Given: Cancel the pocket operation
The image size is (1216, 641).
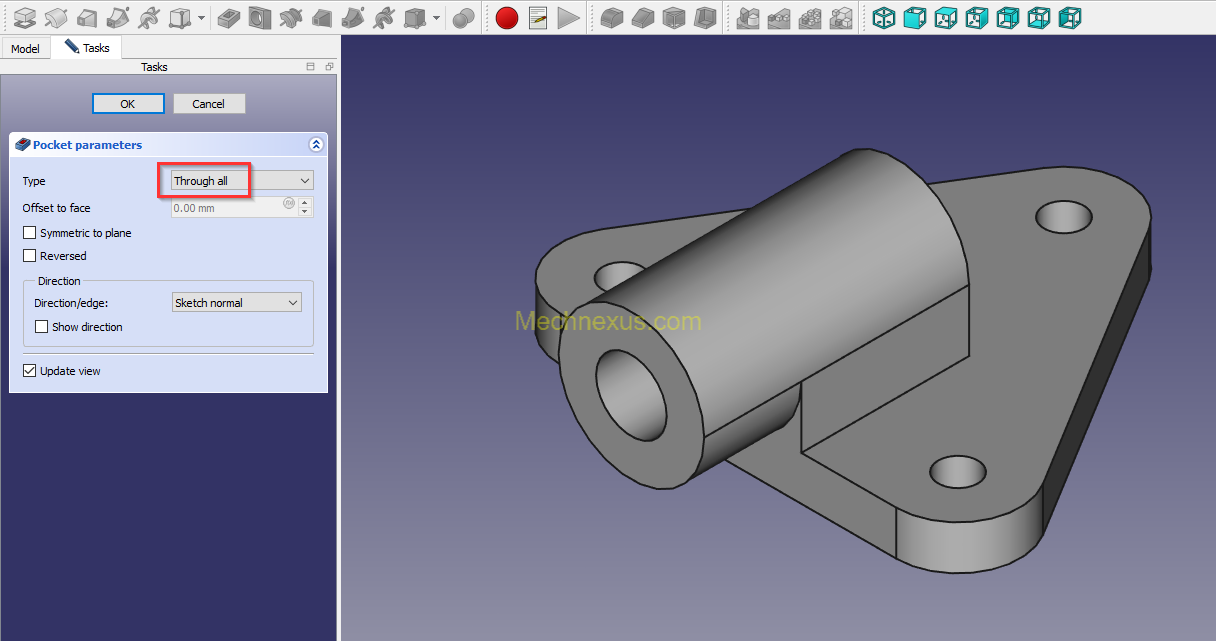Looking at the screenshot, I should pyautogui.click(x=209, y=104).
